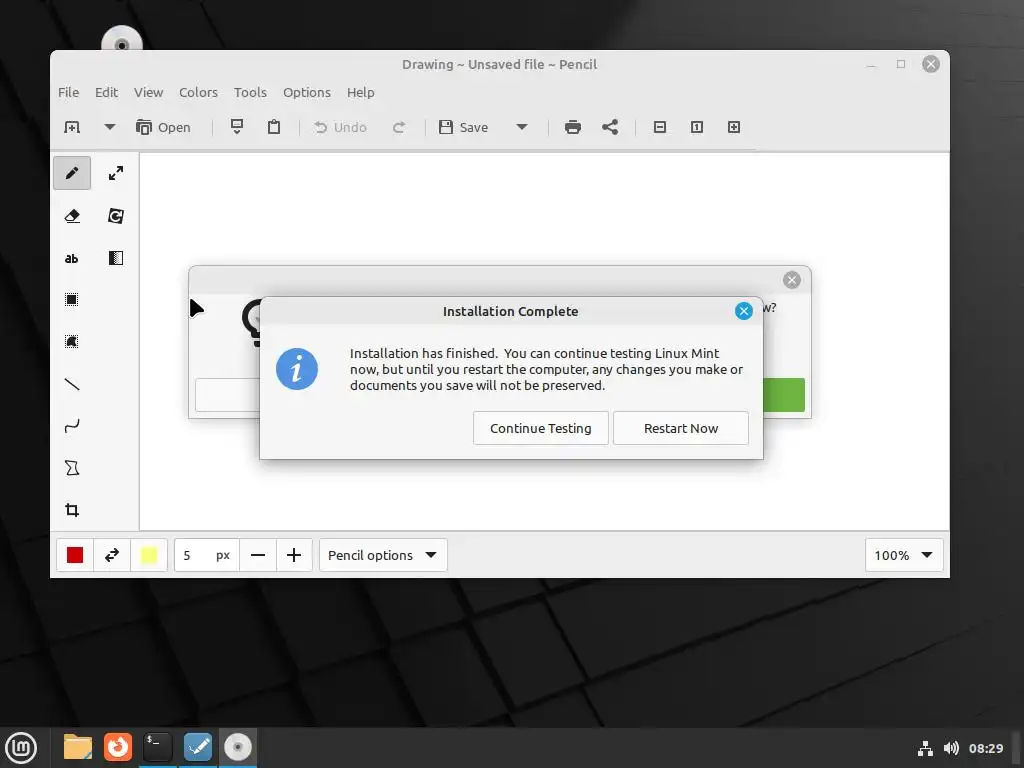Open the 100% zoom dropdown

coord(904,555)
